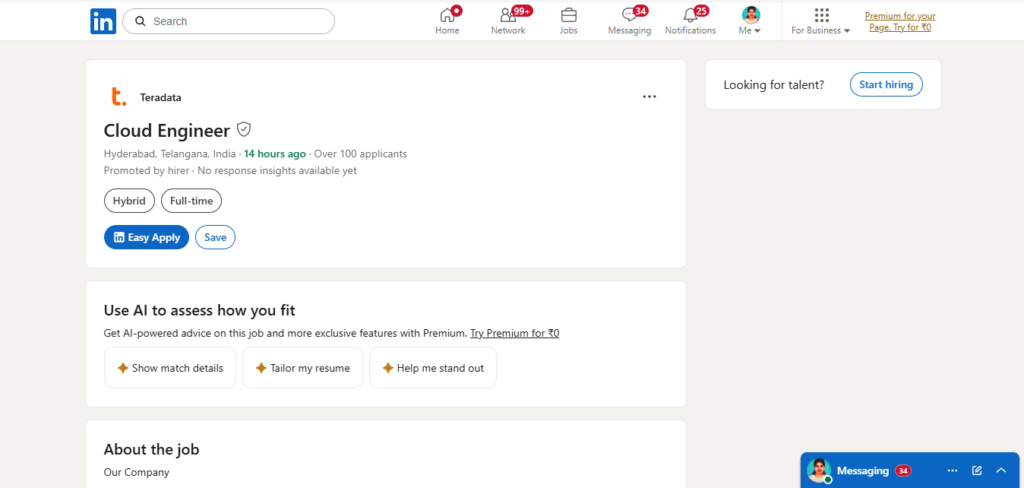
Task: Open the Teradata company name link
Action: point(161,97)
